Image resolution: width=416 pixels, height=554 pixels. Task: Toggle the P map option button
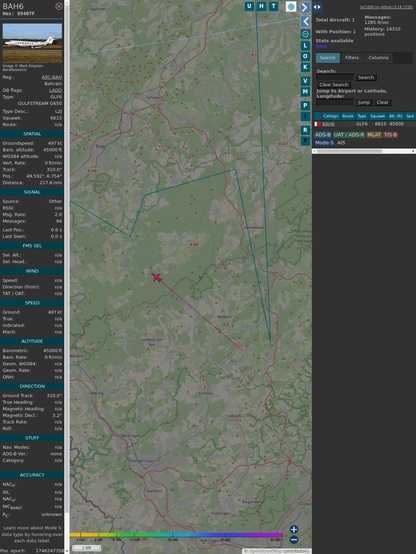pyautogui.click(x=305, y=106)
